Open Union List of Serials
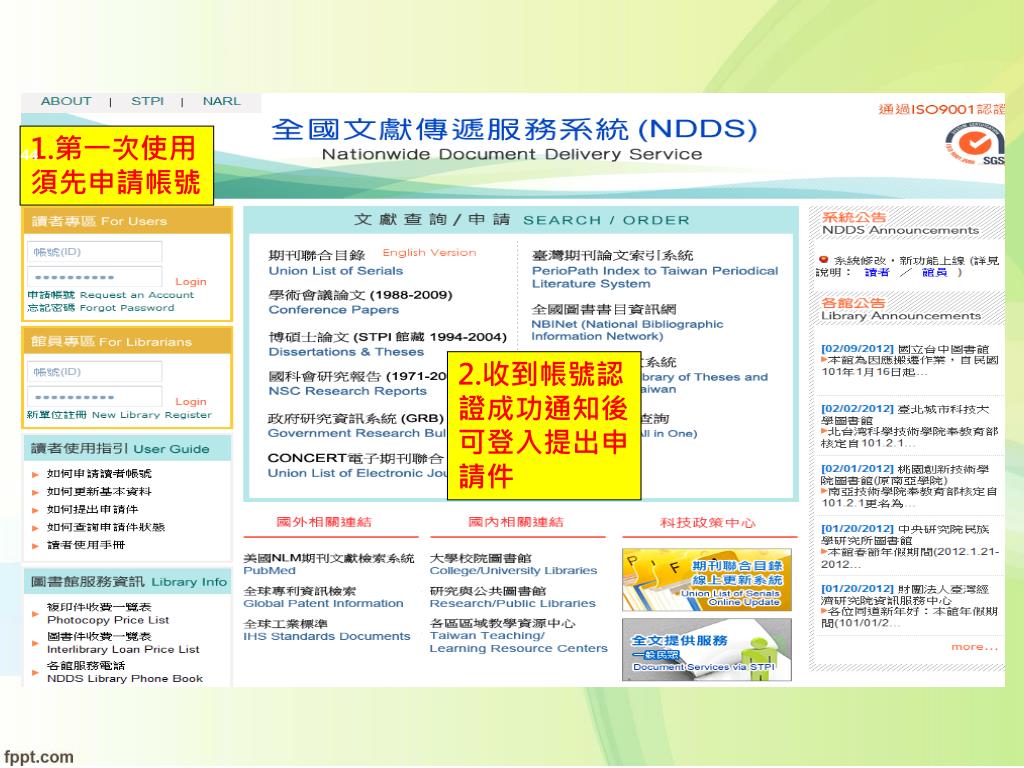 click(x=336, y=271)
